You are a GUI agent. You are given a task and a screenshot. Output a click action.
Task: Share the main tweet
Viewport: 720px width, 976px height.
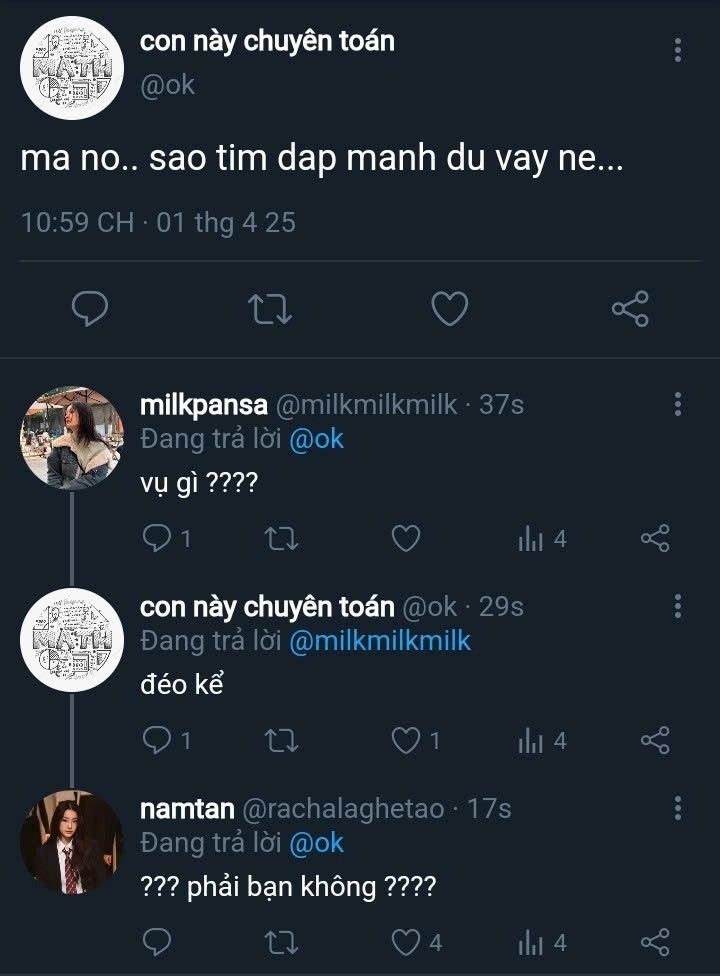coord(630,310)
